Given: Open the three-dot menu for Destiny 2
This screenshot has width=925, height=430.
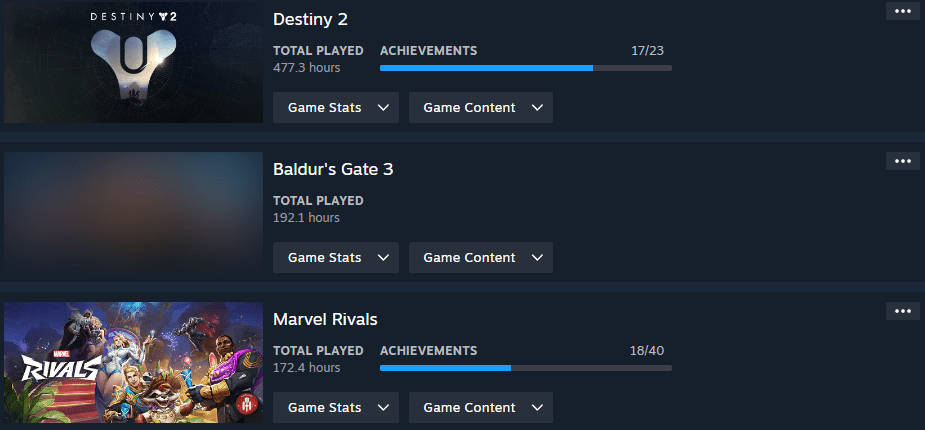Looking at the screenshot, I should 903,11.
